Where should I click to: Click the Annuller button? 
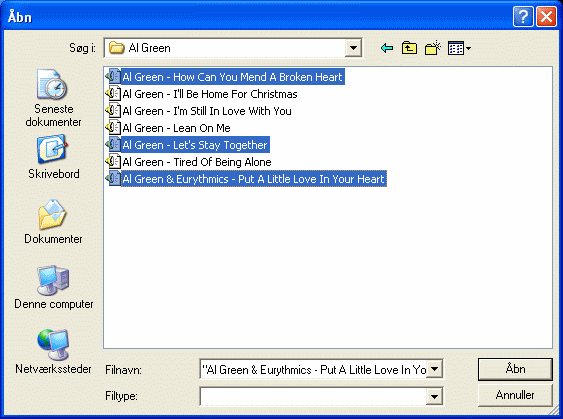pyautogui.click(x=515, y=395)
